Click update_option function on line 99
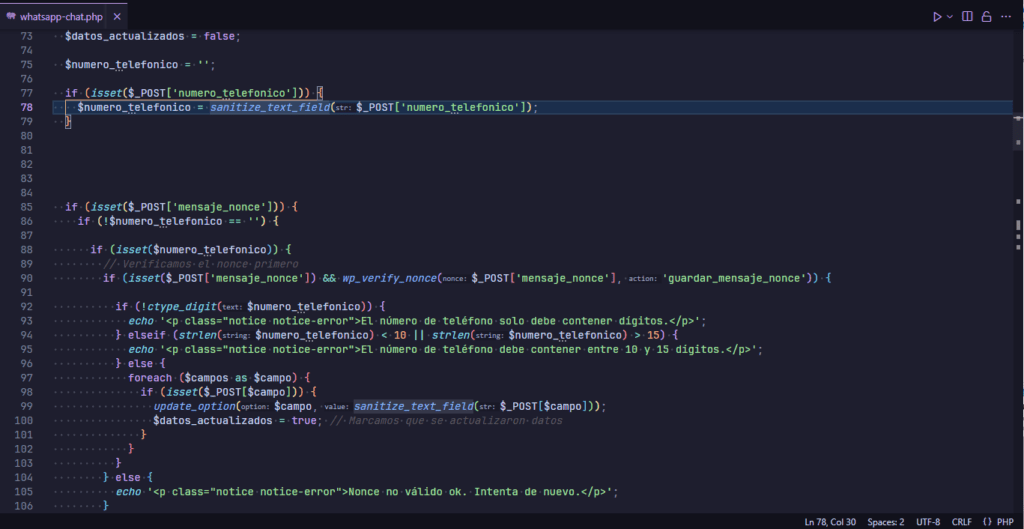 click(195, 406)
